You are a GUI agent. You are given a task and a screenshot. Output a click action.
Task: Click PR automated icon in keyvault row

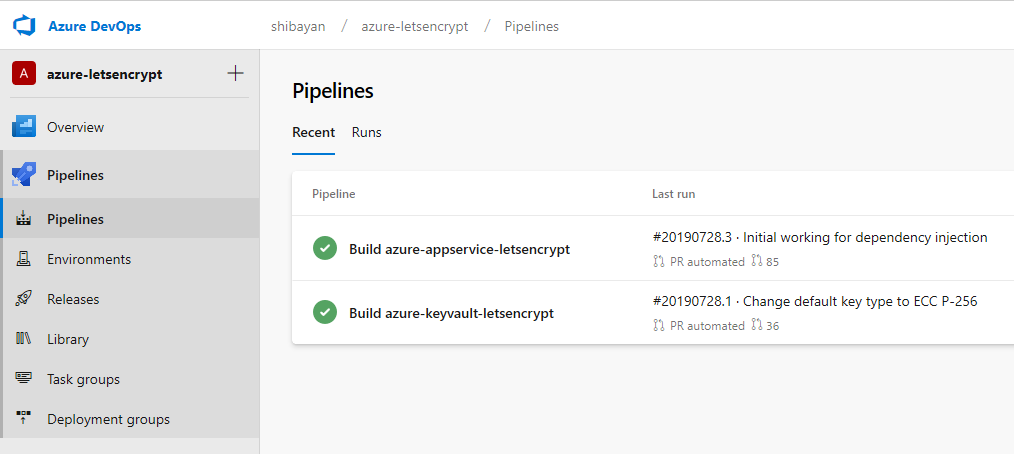(x=659, y=326)
